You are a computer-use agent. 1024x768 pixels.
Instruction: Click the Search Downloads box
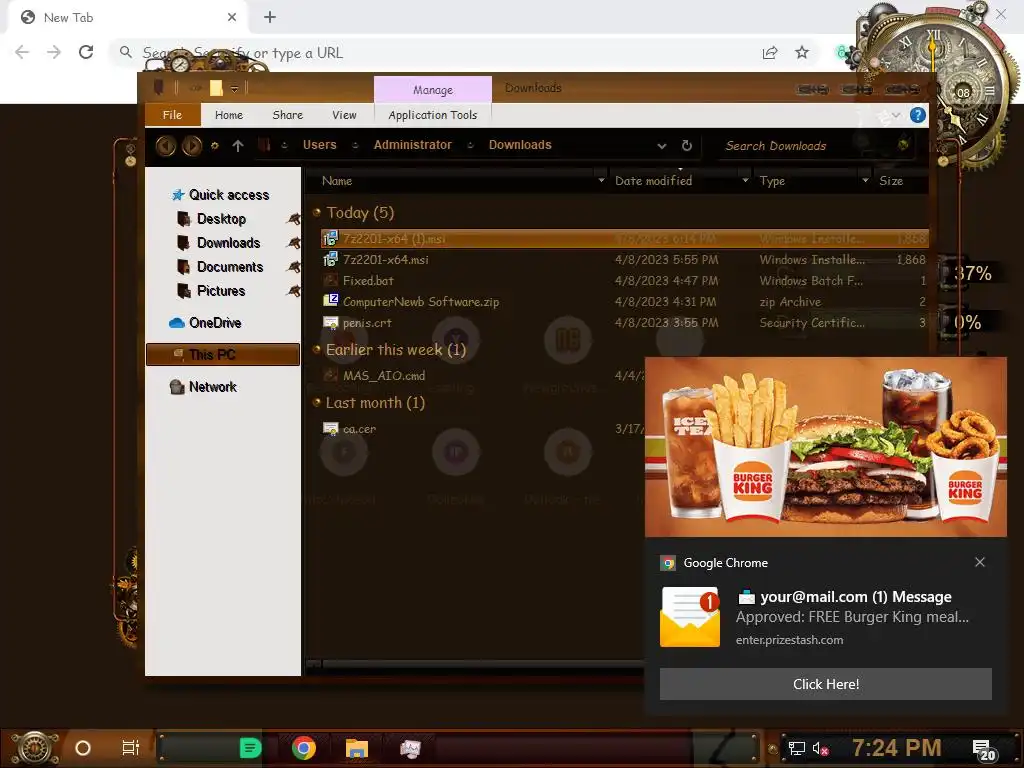click(816, 146)
